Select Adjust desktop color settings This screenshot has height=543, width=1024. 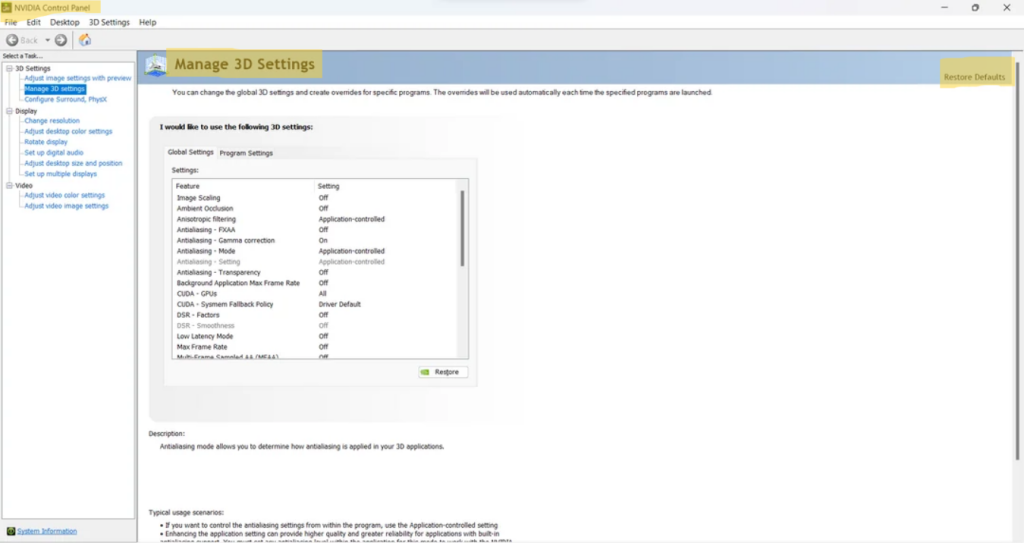click(69, 131)
